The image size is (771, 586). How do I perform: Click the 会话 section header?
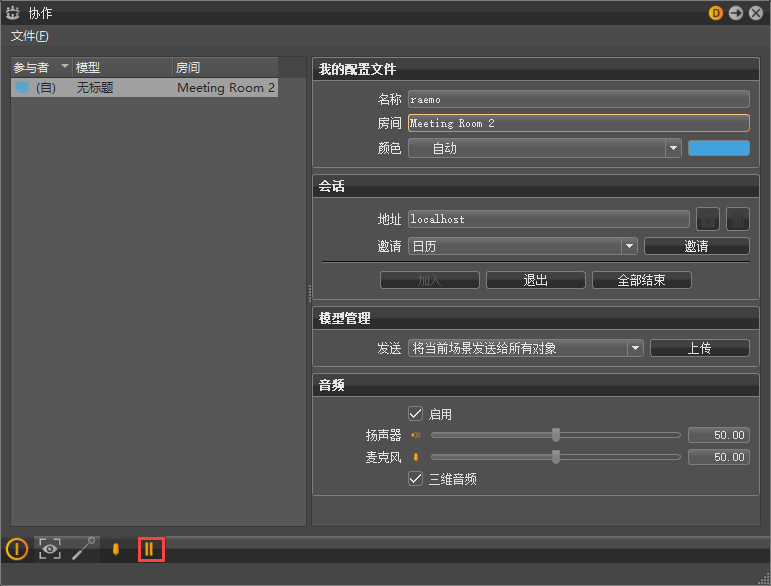536,186
